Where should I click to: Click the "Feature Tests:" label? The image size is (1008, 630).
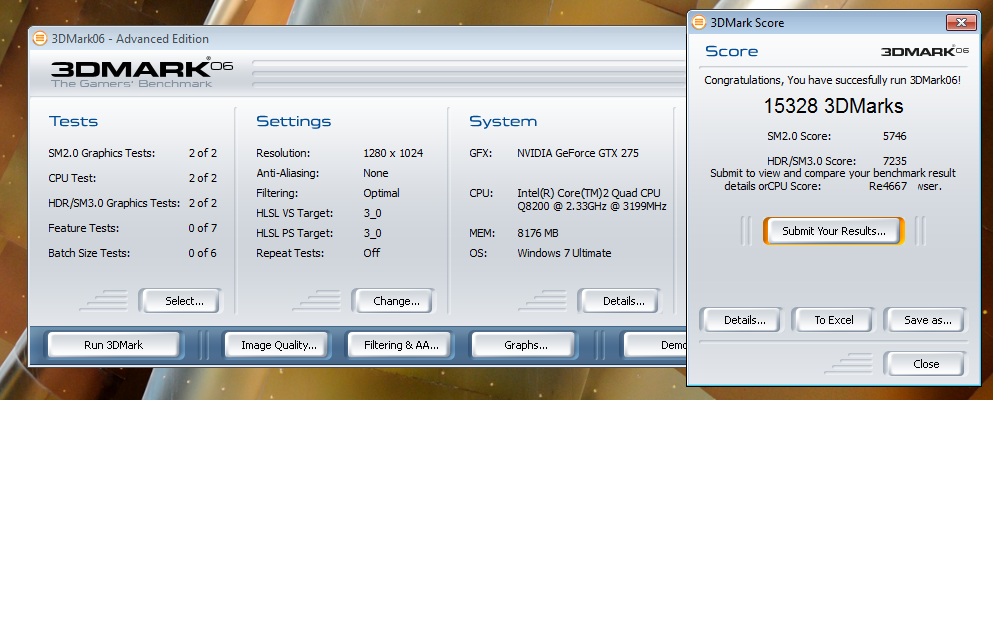click(x=84, y=228)
